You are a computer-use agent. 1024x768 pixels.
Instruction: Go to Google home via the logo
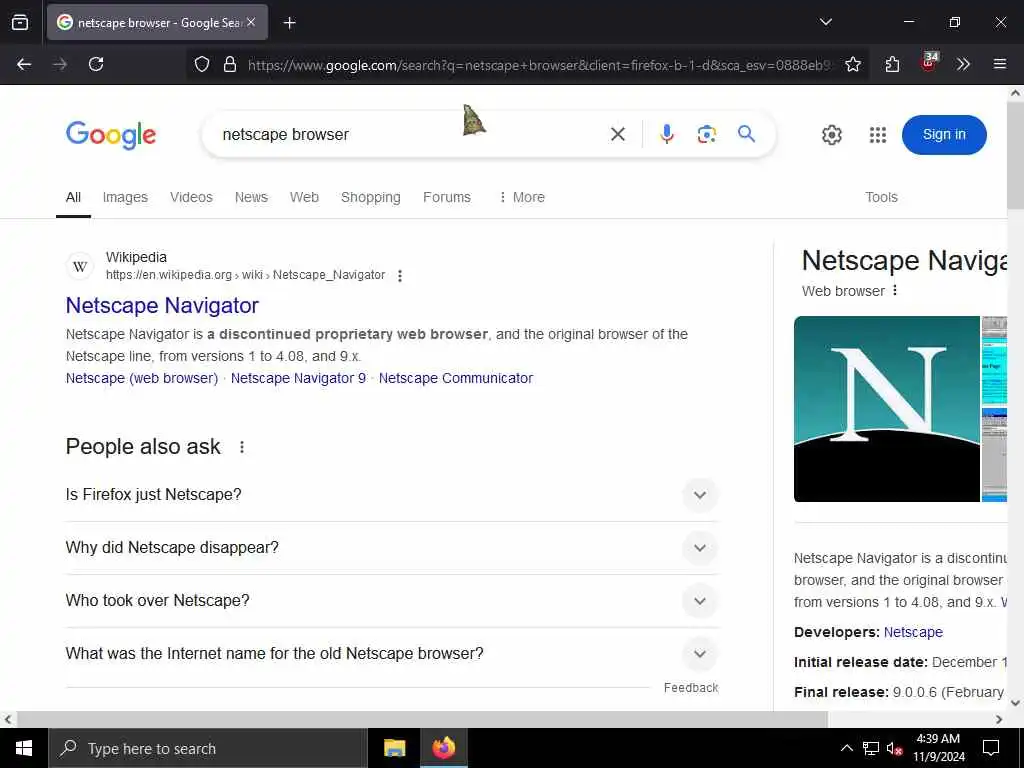(111, 135)
